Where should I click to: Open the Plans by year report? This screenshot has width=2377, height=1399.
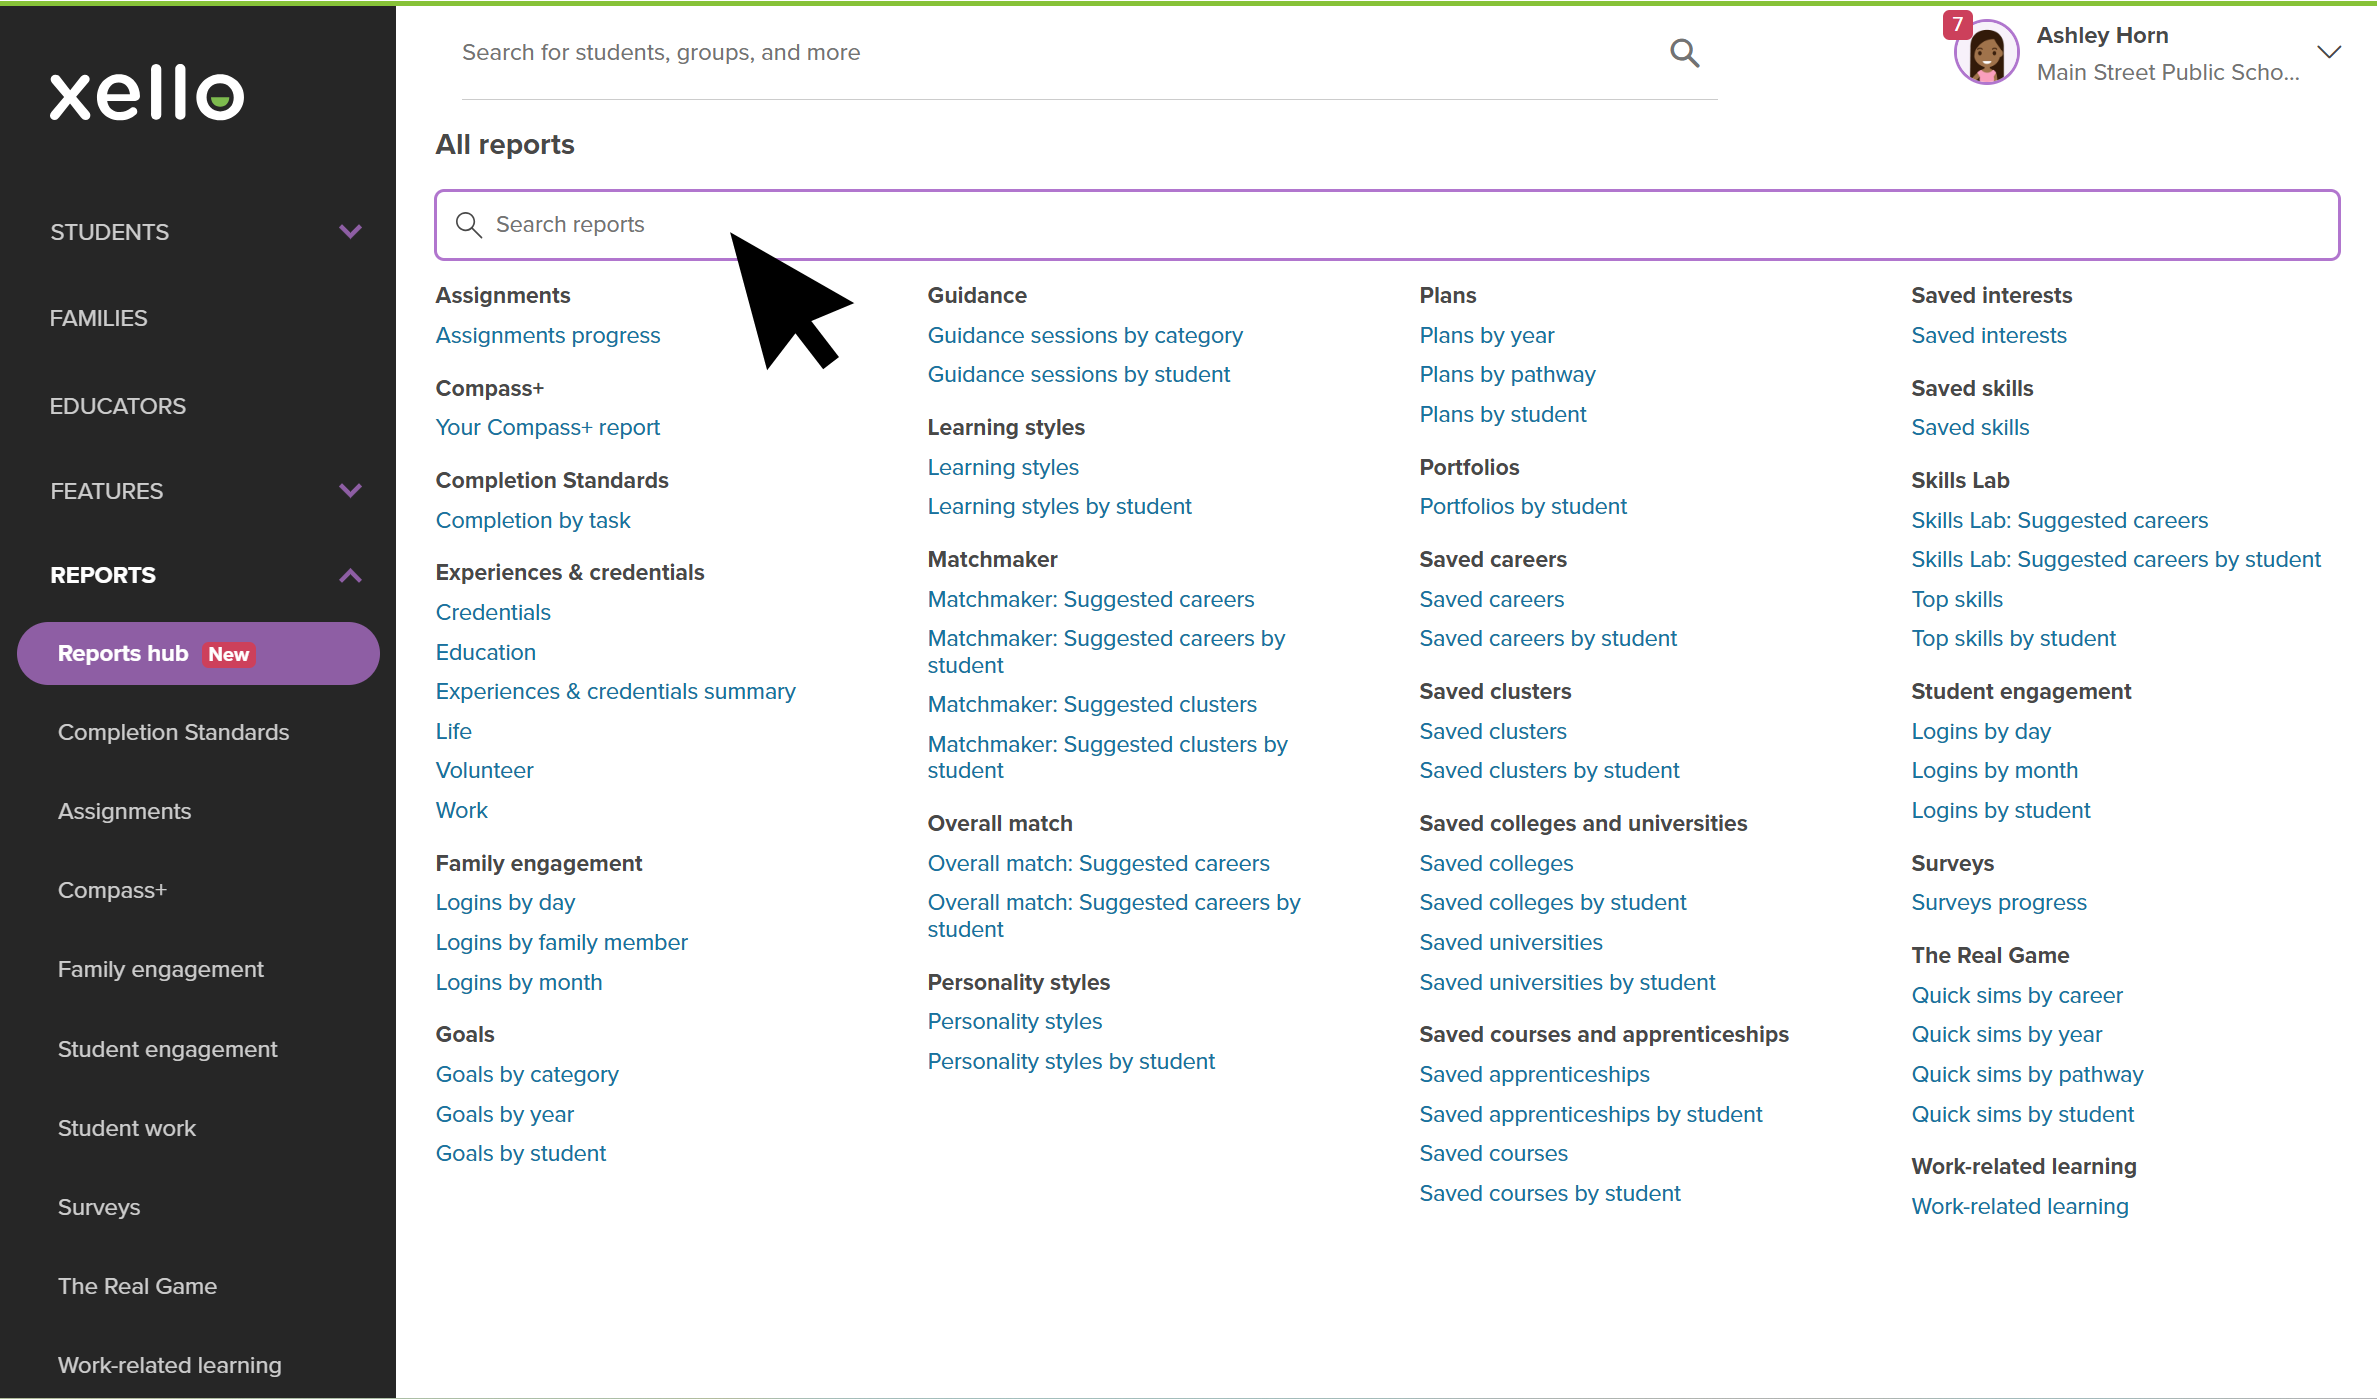pyautogui.click(x=1487, y=336)
